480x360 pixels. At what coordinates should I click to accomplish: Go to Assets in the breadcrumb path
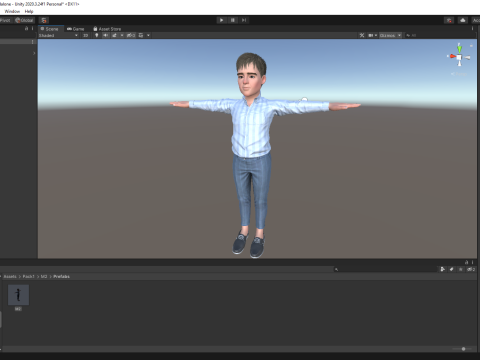tap(10, 277)
